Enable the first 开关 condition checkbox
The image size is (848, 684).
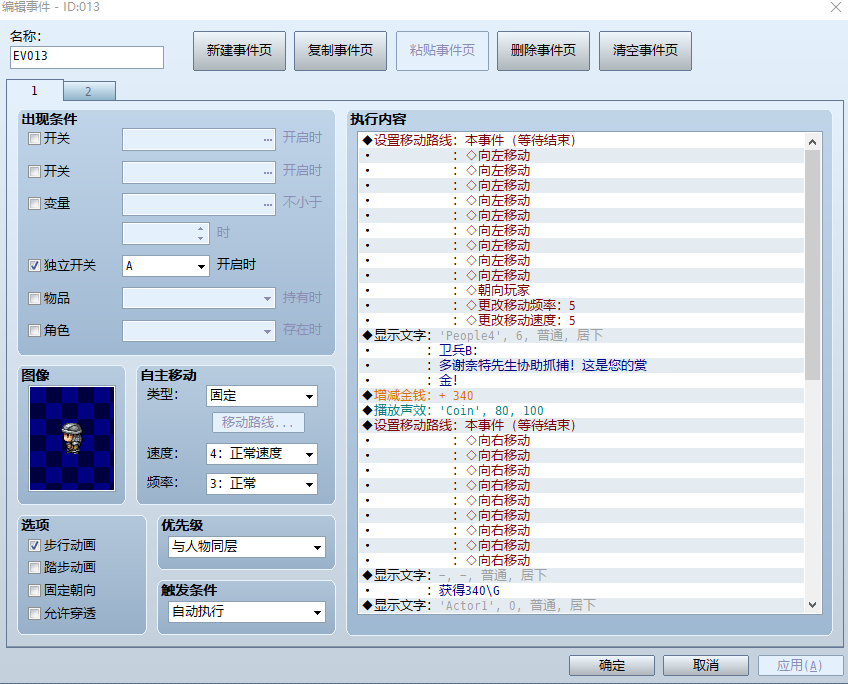pos(34,138)
